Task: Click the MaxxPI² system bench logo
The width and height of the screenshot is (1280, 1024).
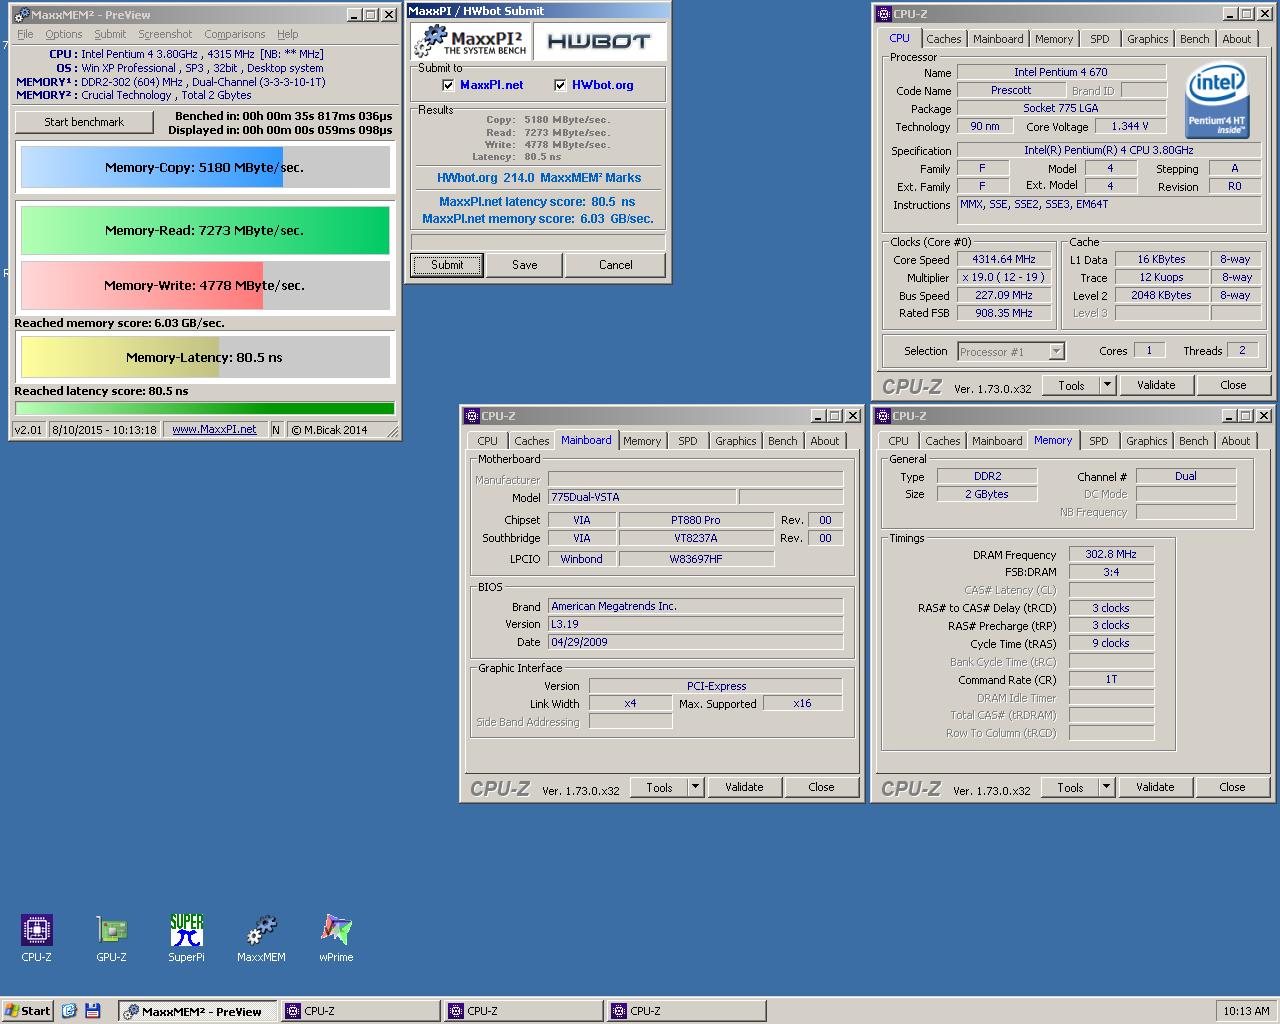Action: click(x=470, y=42)
